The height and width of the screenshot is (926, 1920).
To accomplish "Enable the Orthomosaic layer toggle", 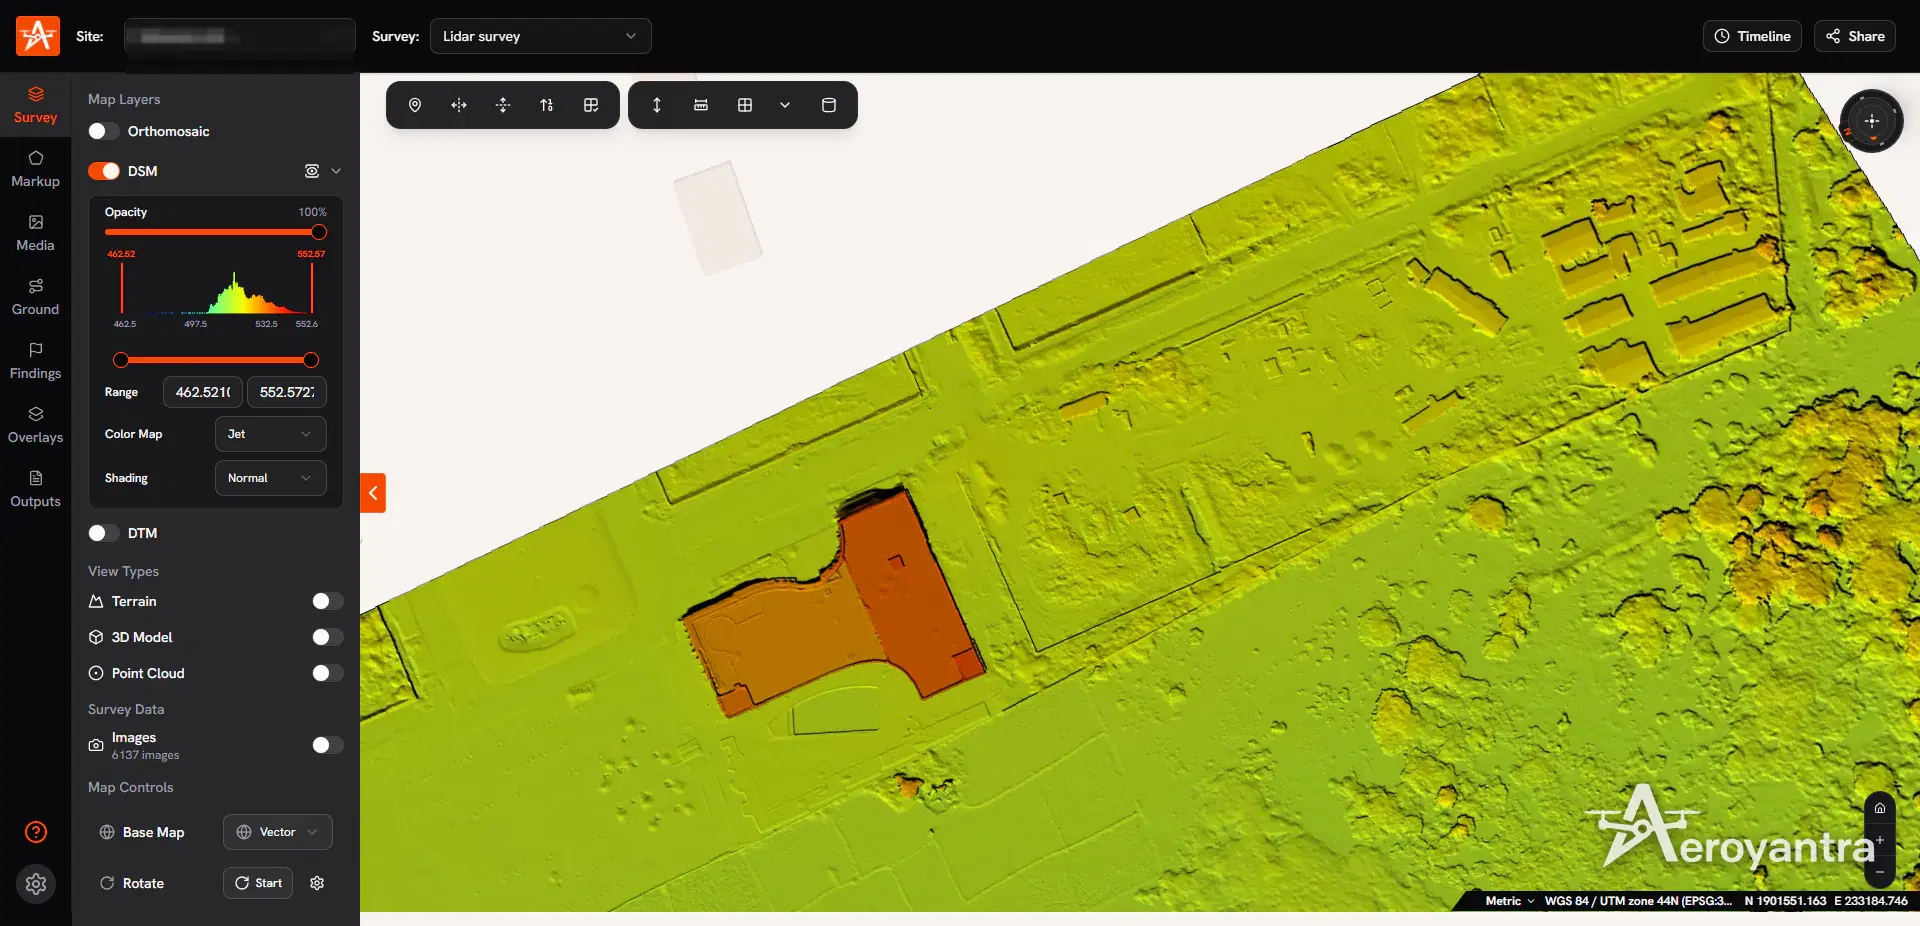I will (104, 131).
